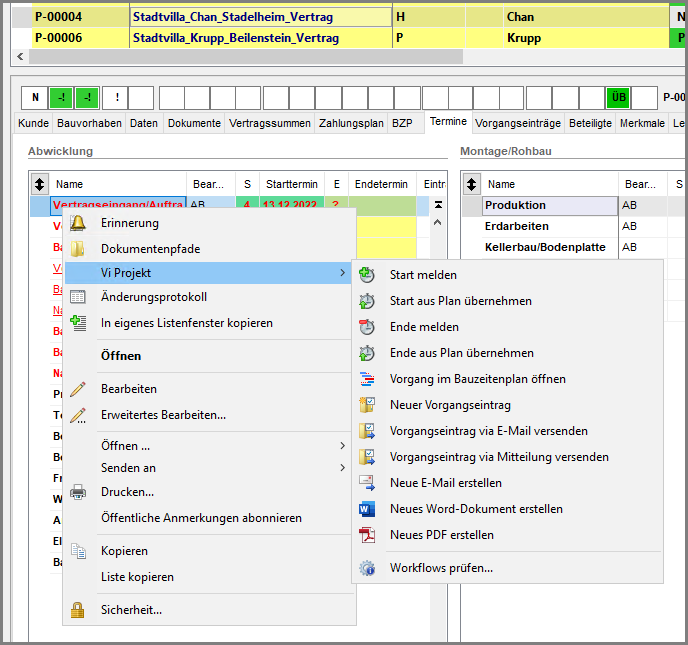
Task: Click the sort arrows icon in Abwicklung list
Action: (39, 184)
